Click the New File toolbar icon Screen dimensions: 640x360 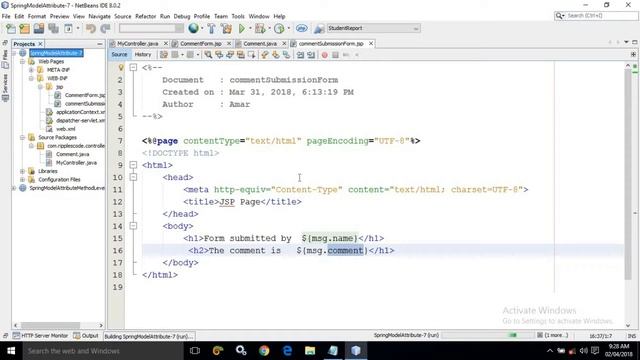(11, 28)
